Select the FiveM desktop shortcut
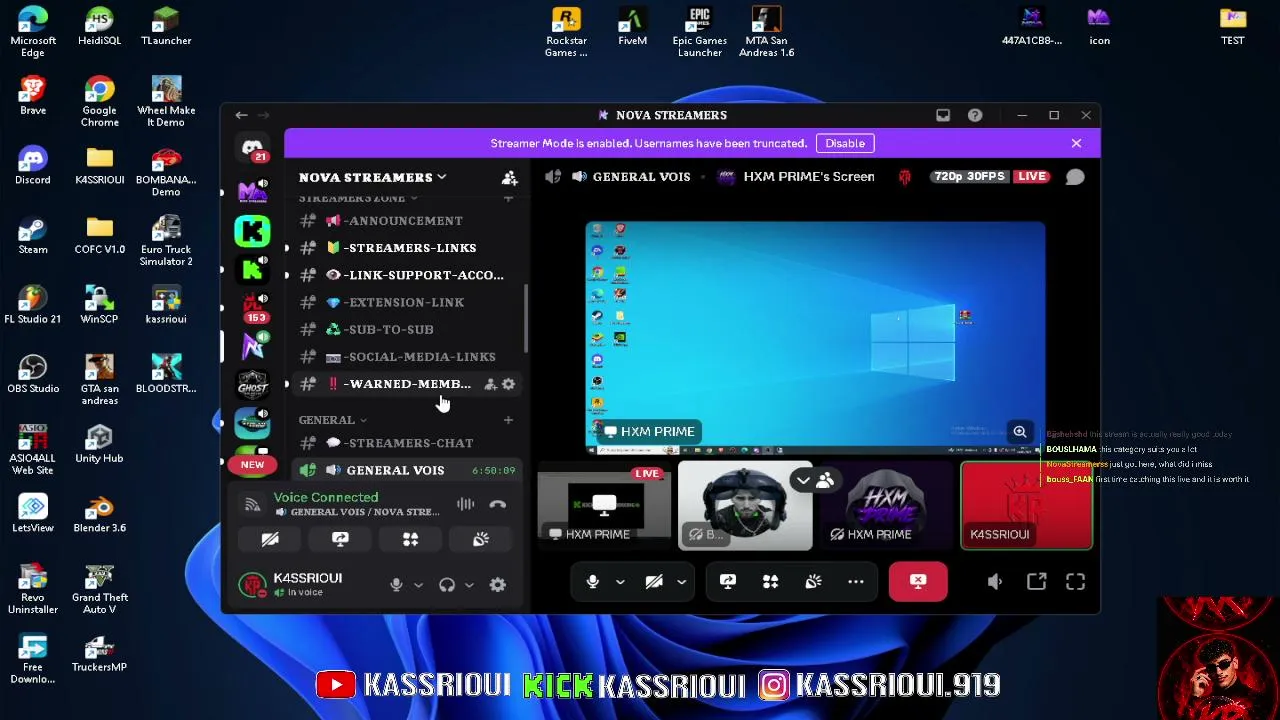 tap(633, 27)
